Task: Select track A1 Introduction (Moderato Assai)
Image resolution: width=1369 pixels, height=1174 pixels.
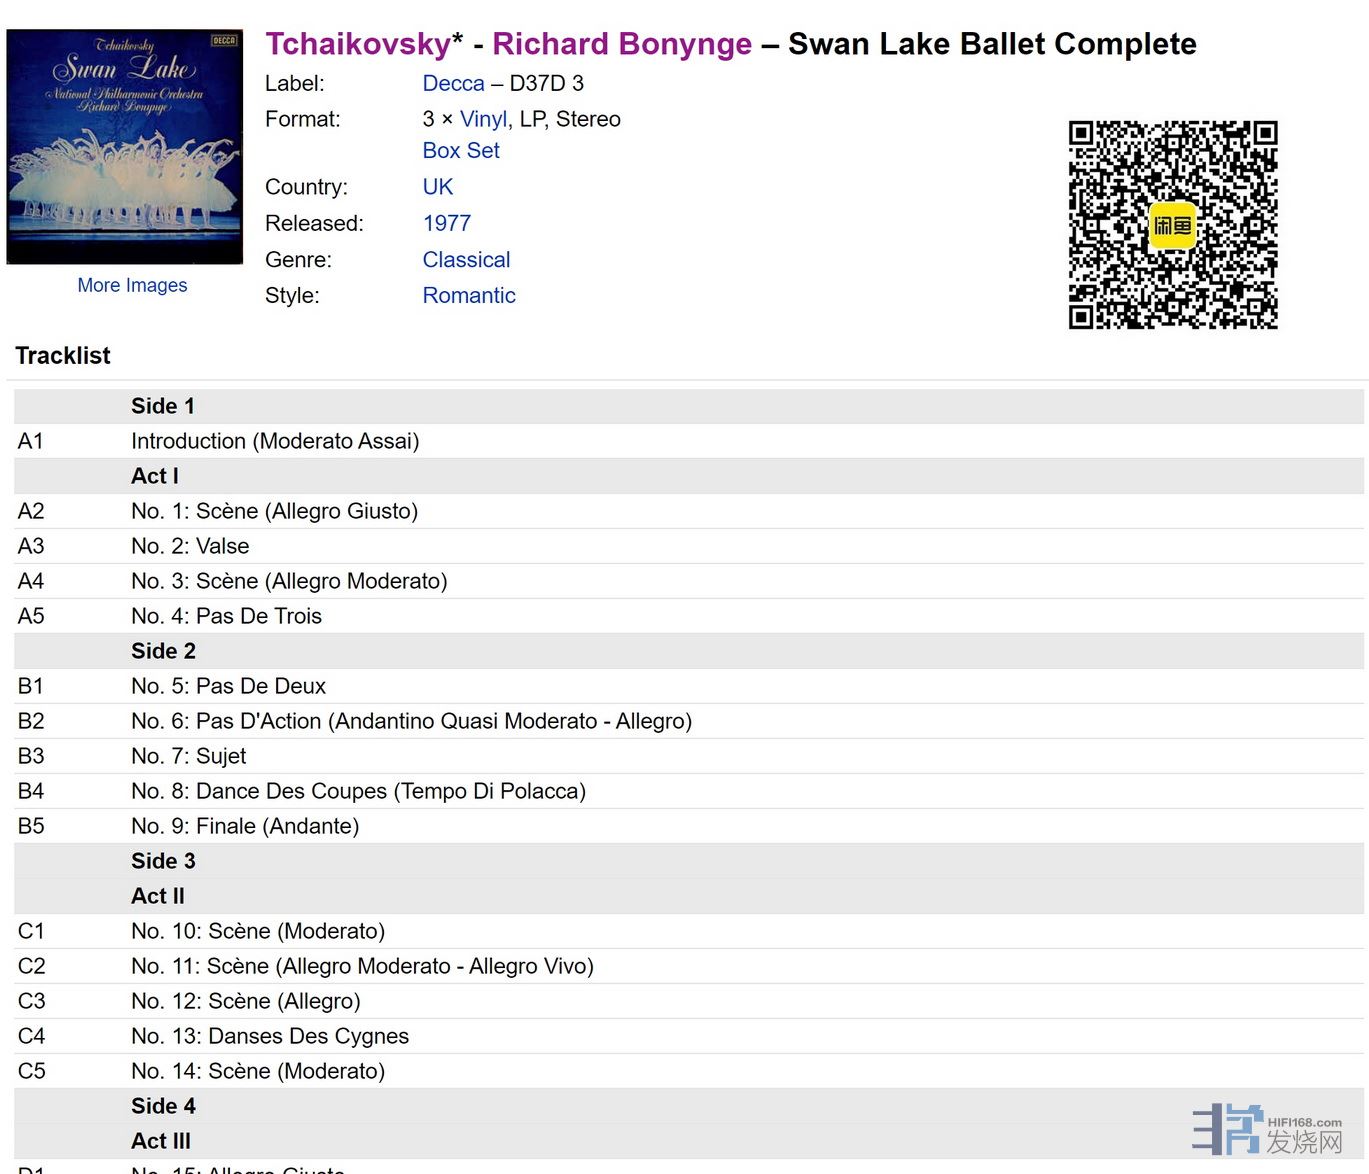Action: 275,441
